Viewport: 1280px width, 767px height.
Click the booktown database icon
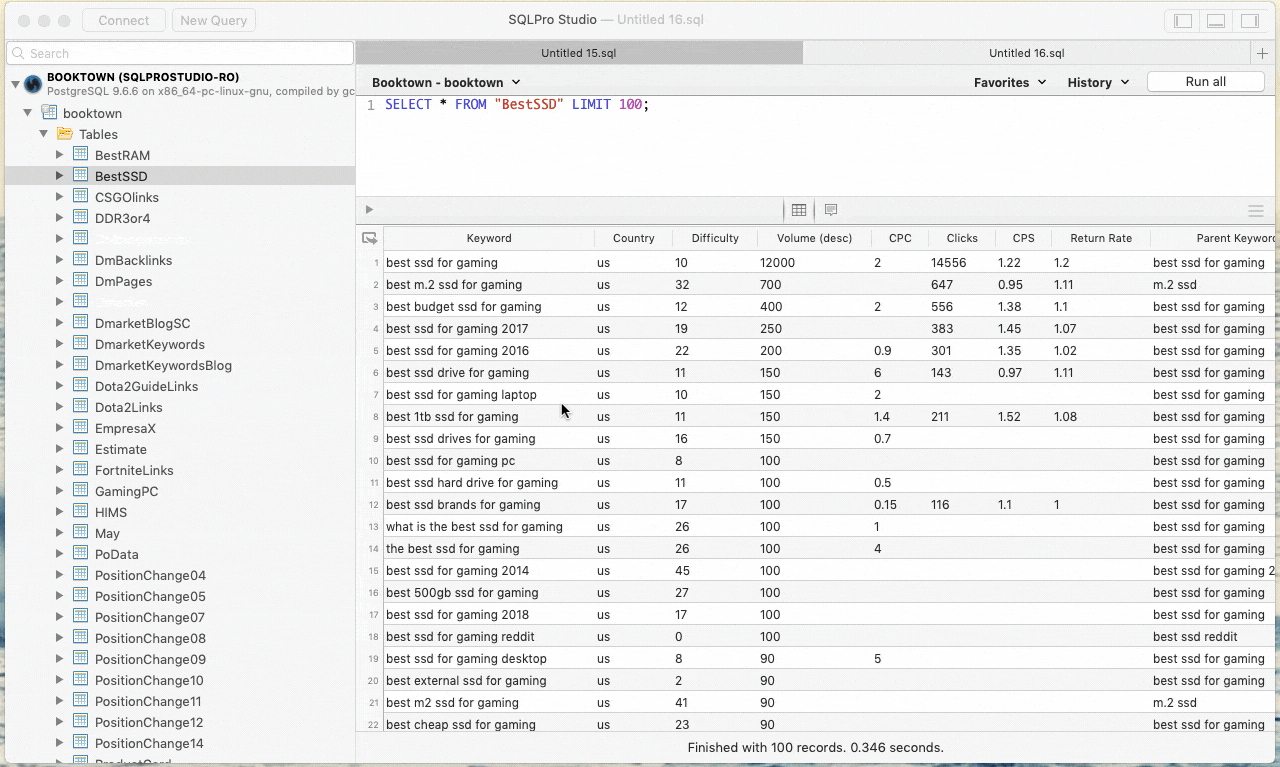[x=48, y=113]
